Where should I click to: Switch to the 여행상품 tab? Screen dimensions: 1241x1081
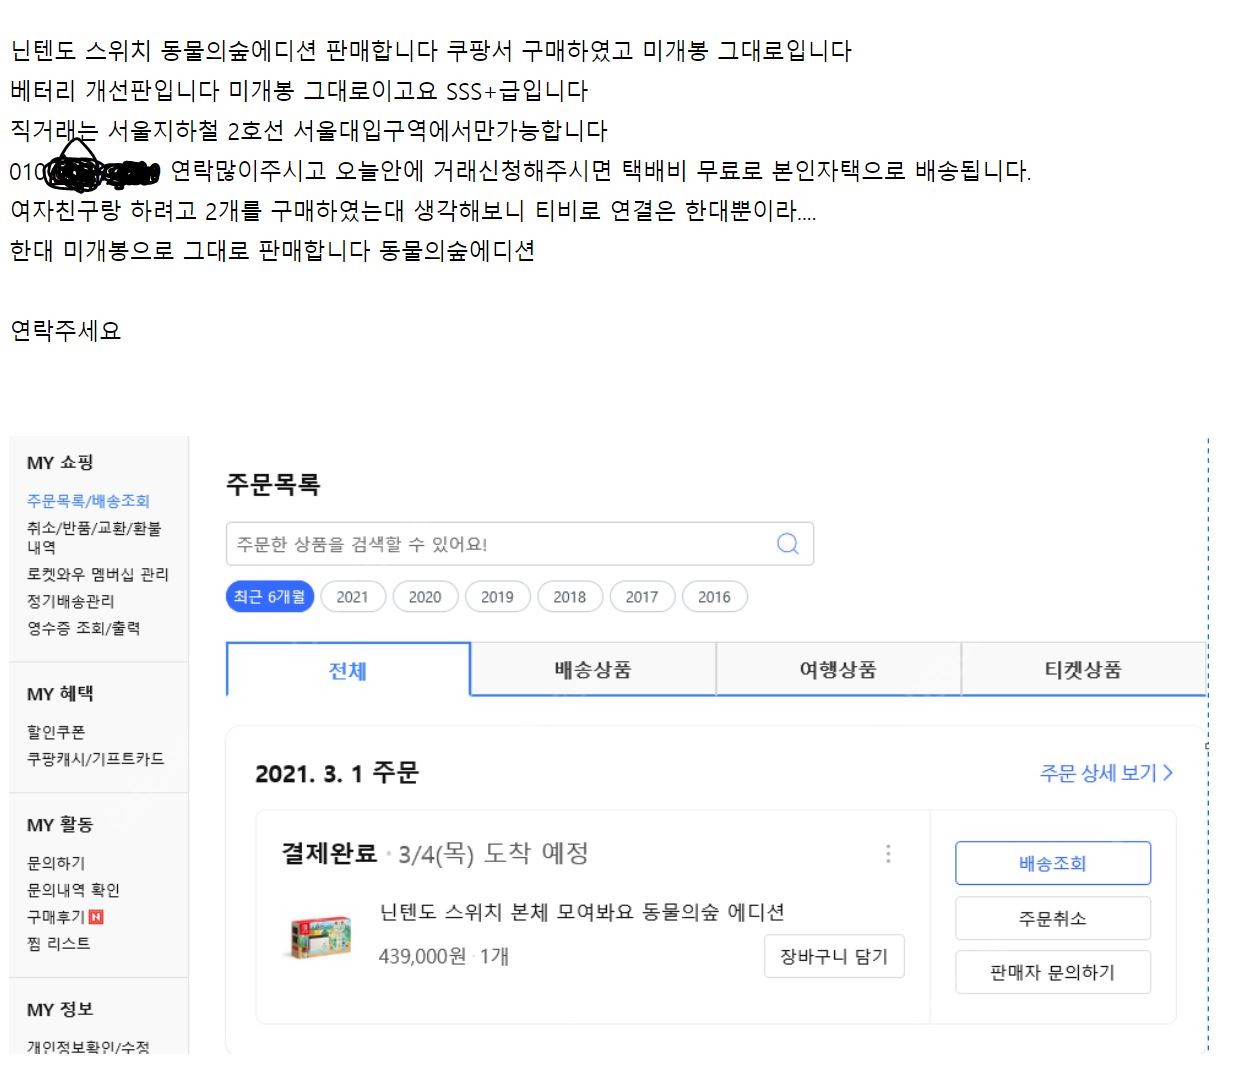click(838, 670)
